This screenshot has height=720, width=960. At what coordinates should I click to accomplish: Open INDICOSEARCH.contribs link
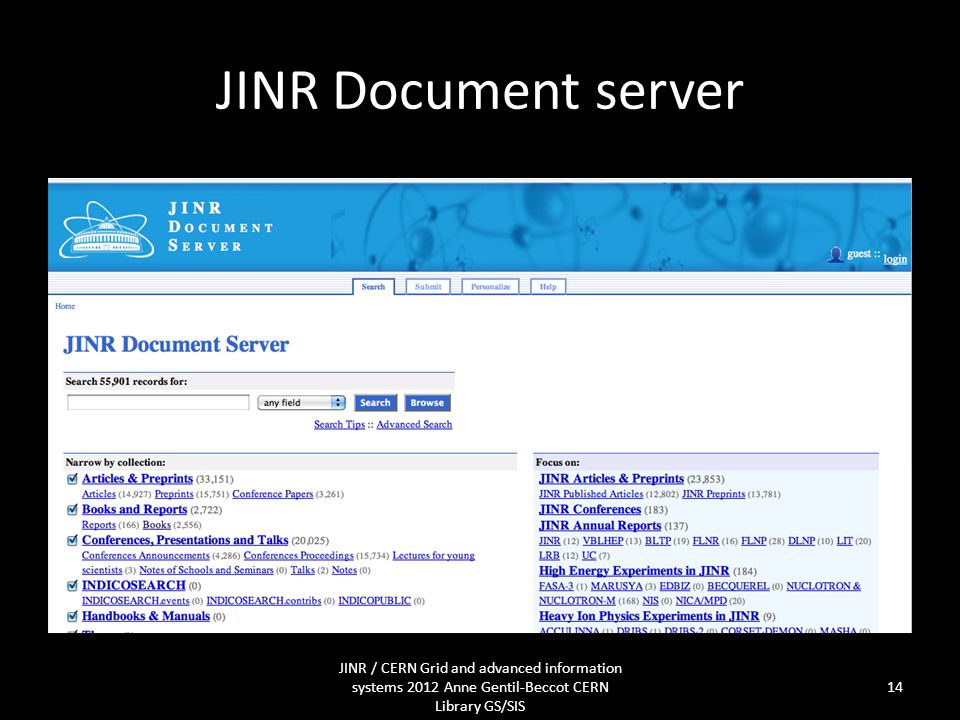point(264,601)
